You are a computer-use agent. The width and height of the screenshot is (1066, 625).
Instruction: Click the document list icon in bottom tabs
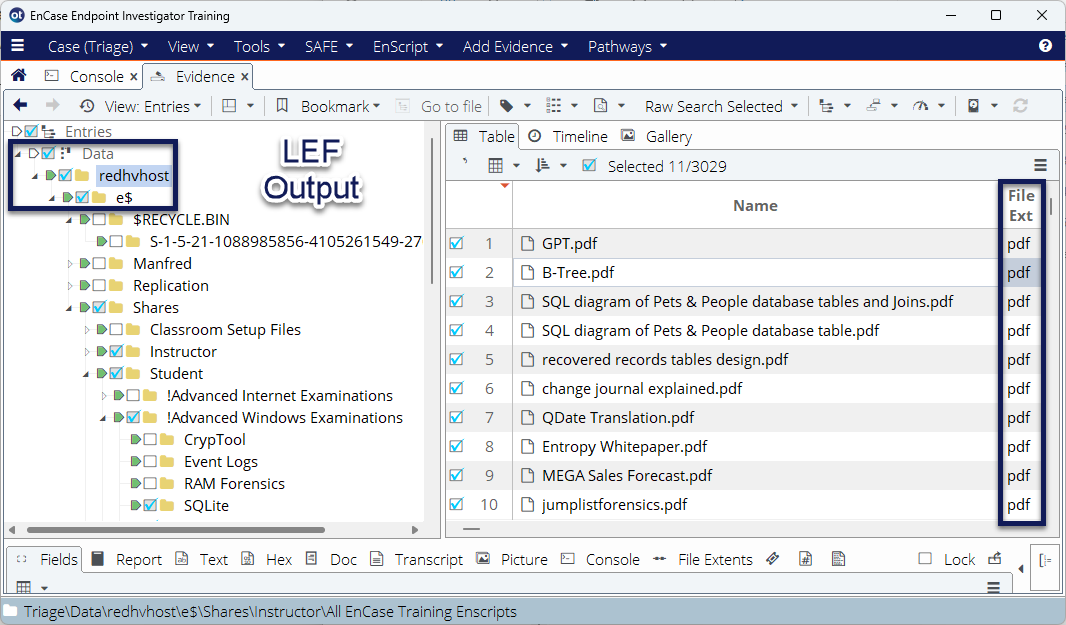(x=838, y=559)
